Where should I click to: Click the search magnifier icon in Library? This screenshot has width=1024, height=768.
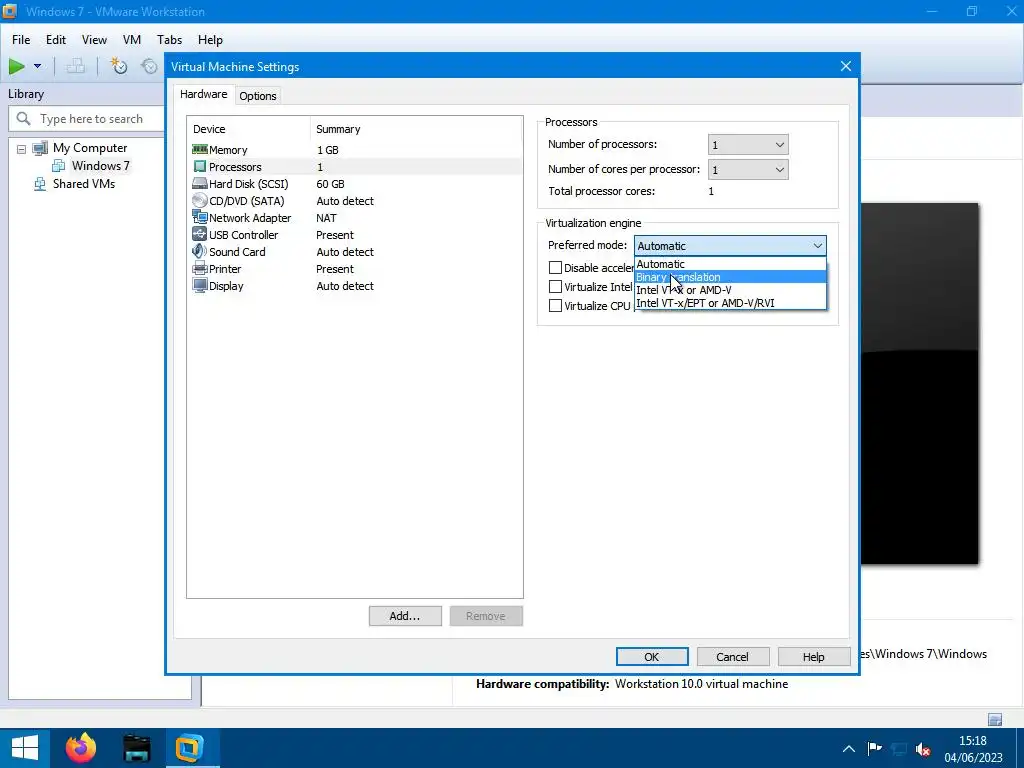[24, 119]
